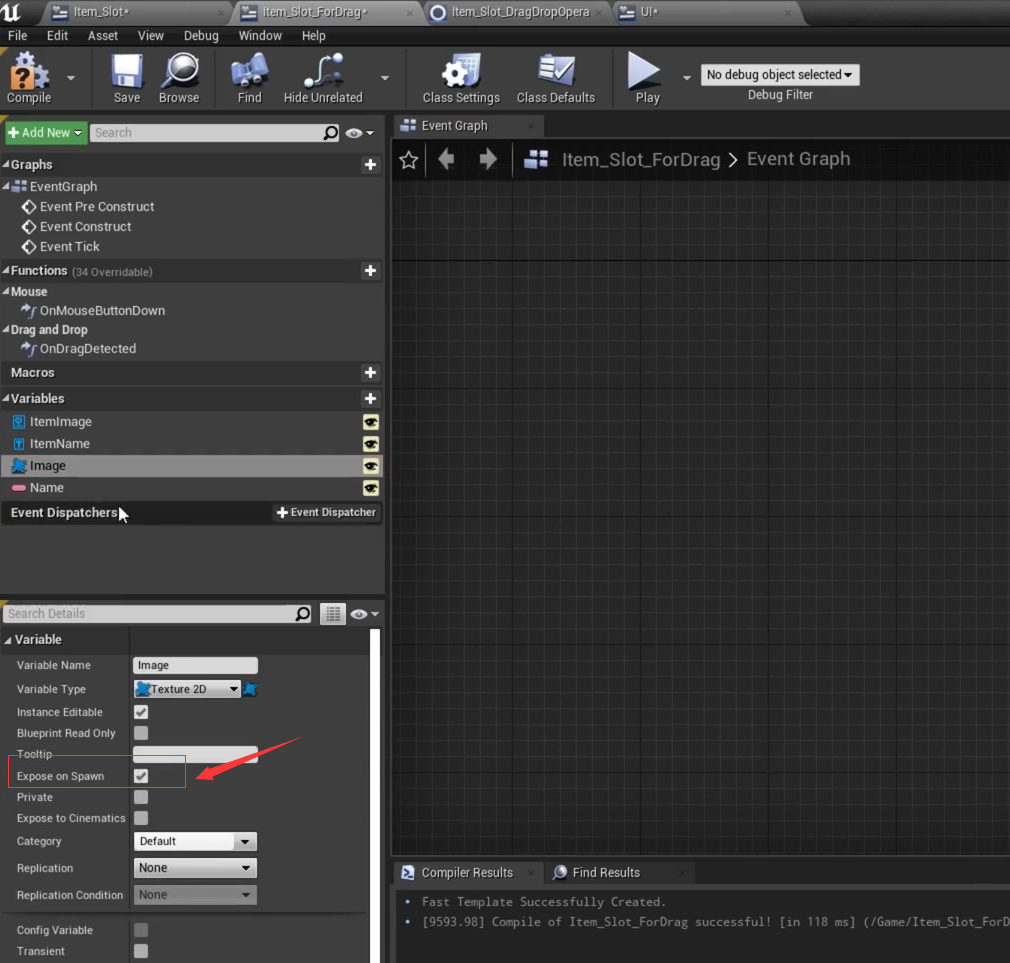Select Event Pre Construct node
This screenshot has height=963, width=1010.
point(97,207)
